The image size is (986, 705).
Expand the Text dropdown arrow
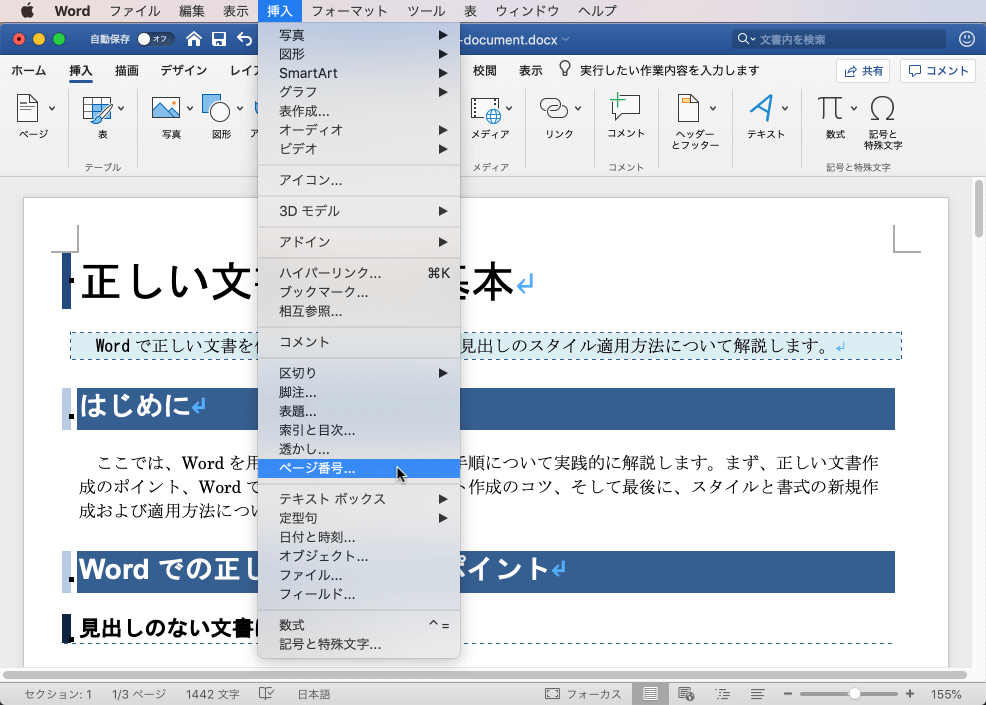coord(785,108)
